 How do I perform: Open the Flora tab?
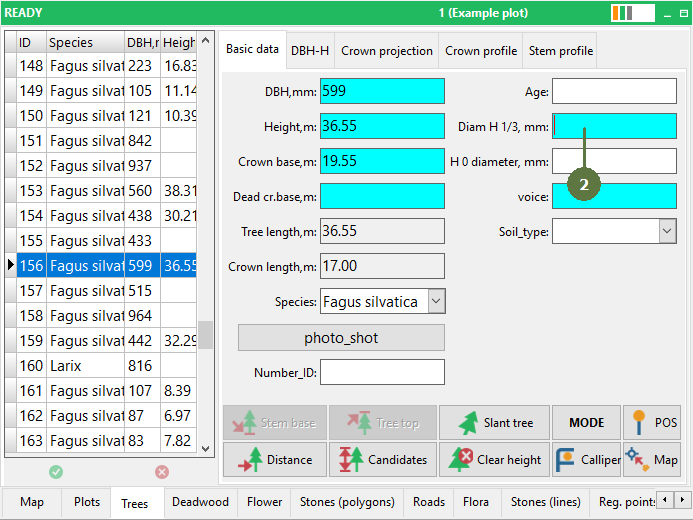point(476,502)
